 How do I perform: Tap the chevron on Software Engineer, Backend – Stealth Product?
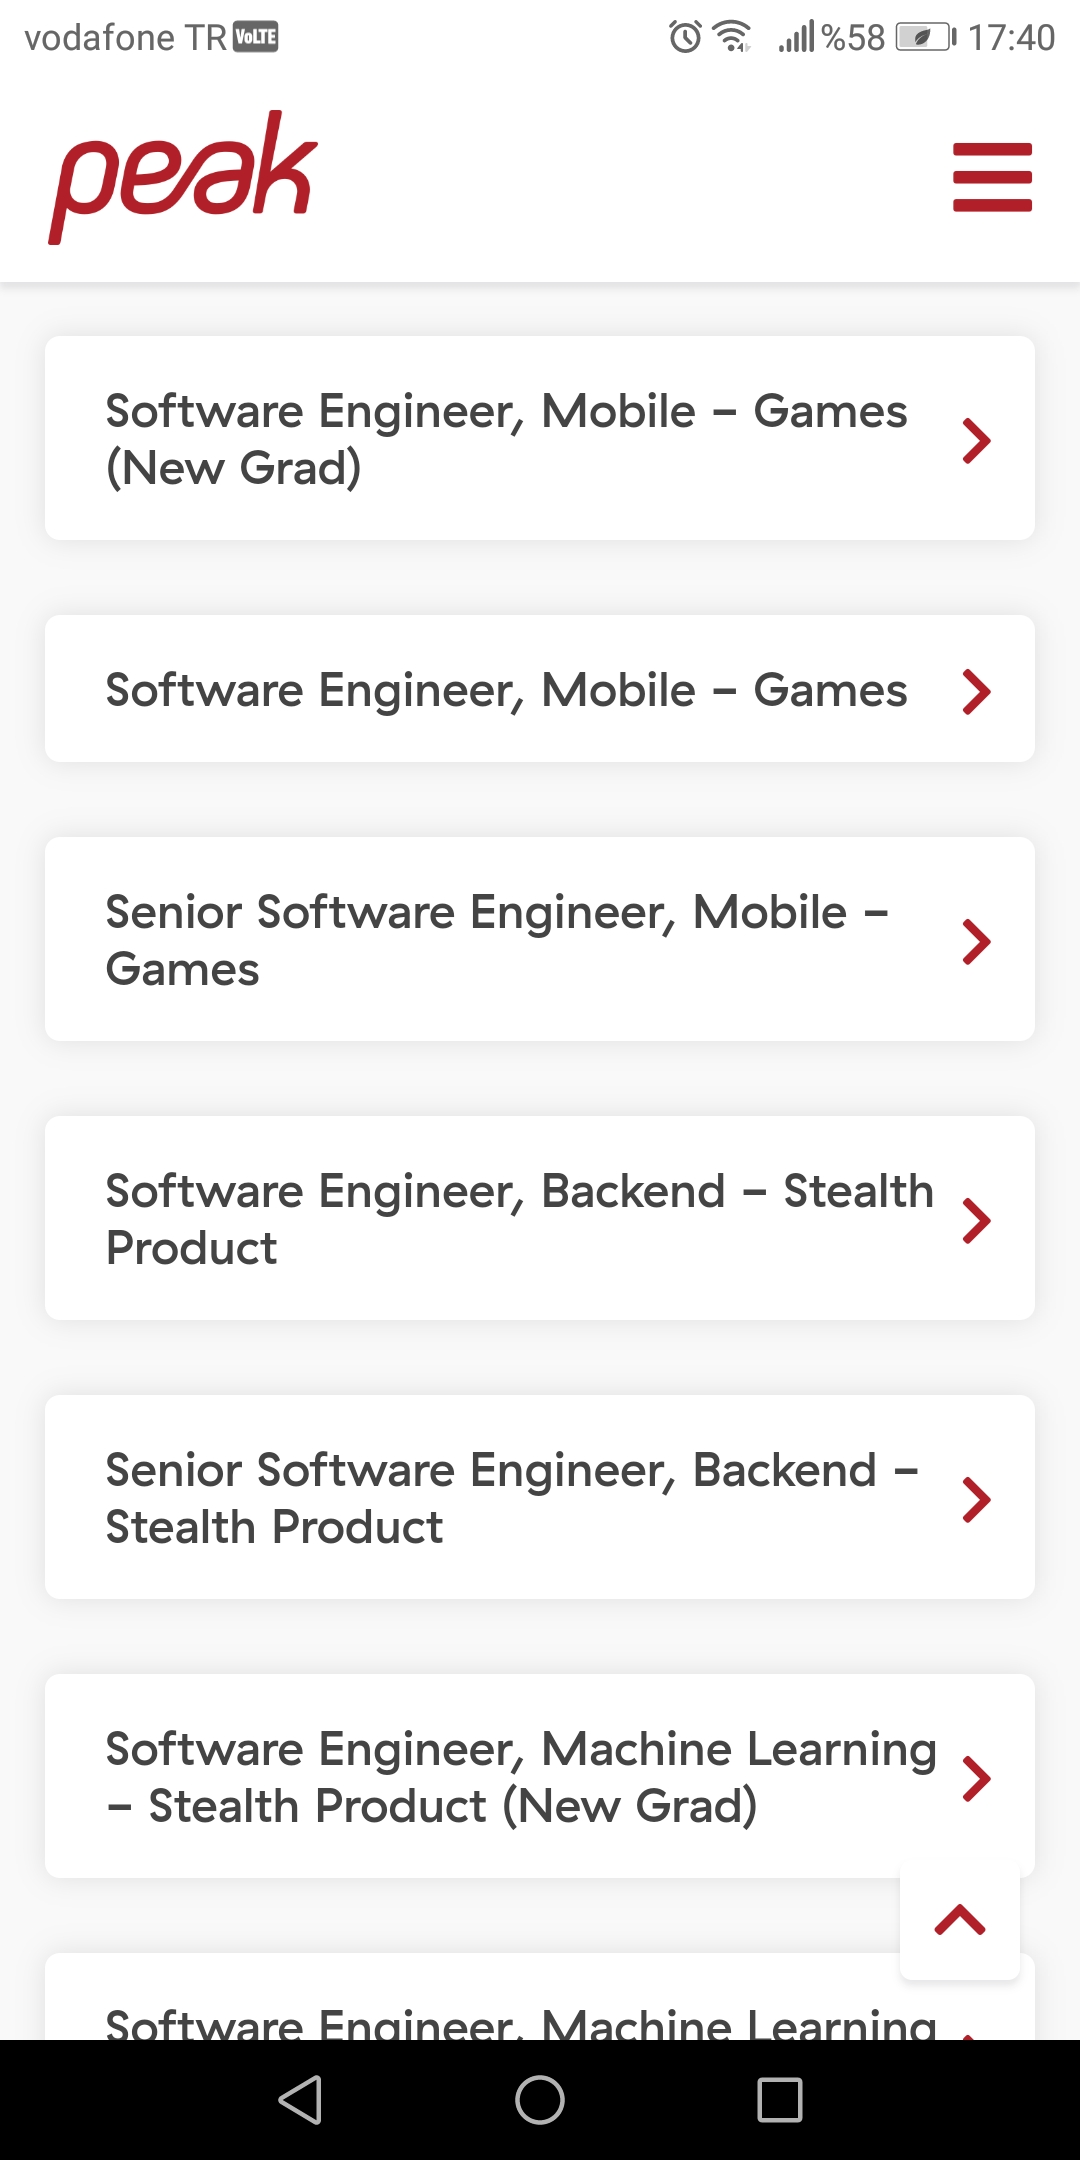(x=976, y=1220)
